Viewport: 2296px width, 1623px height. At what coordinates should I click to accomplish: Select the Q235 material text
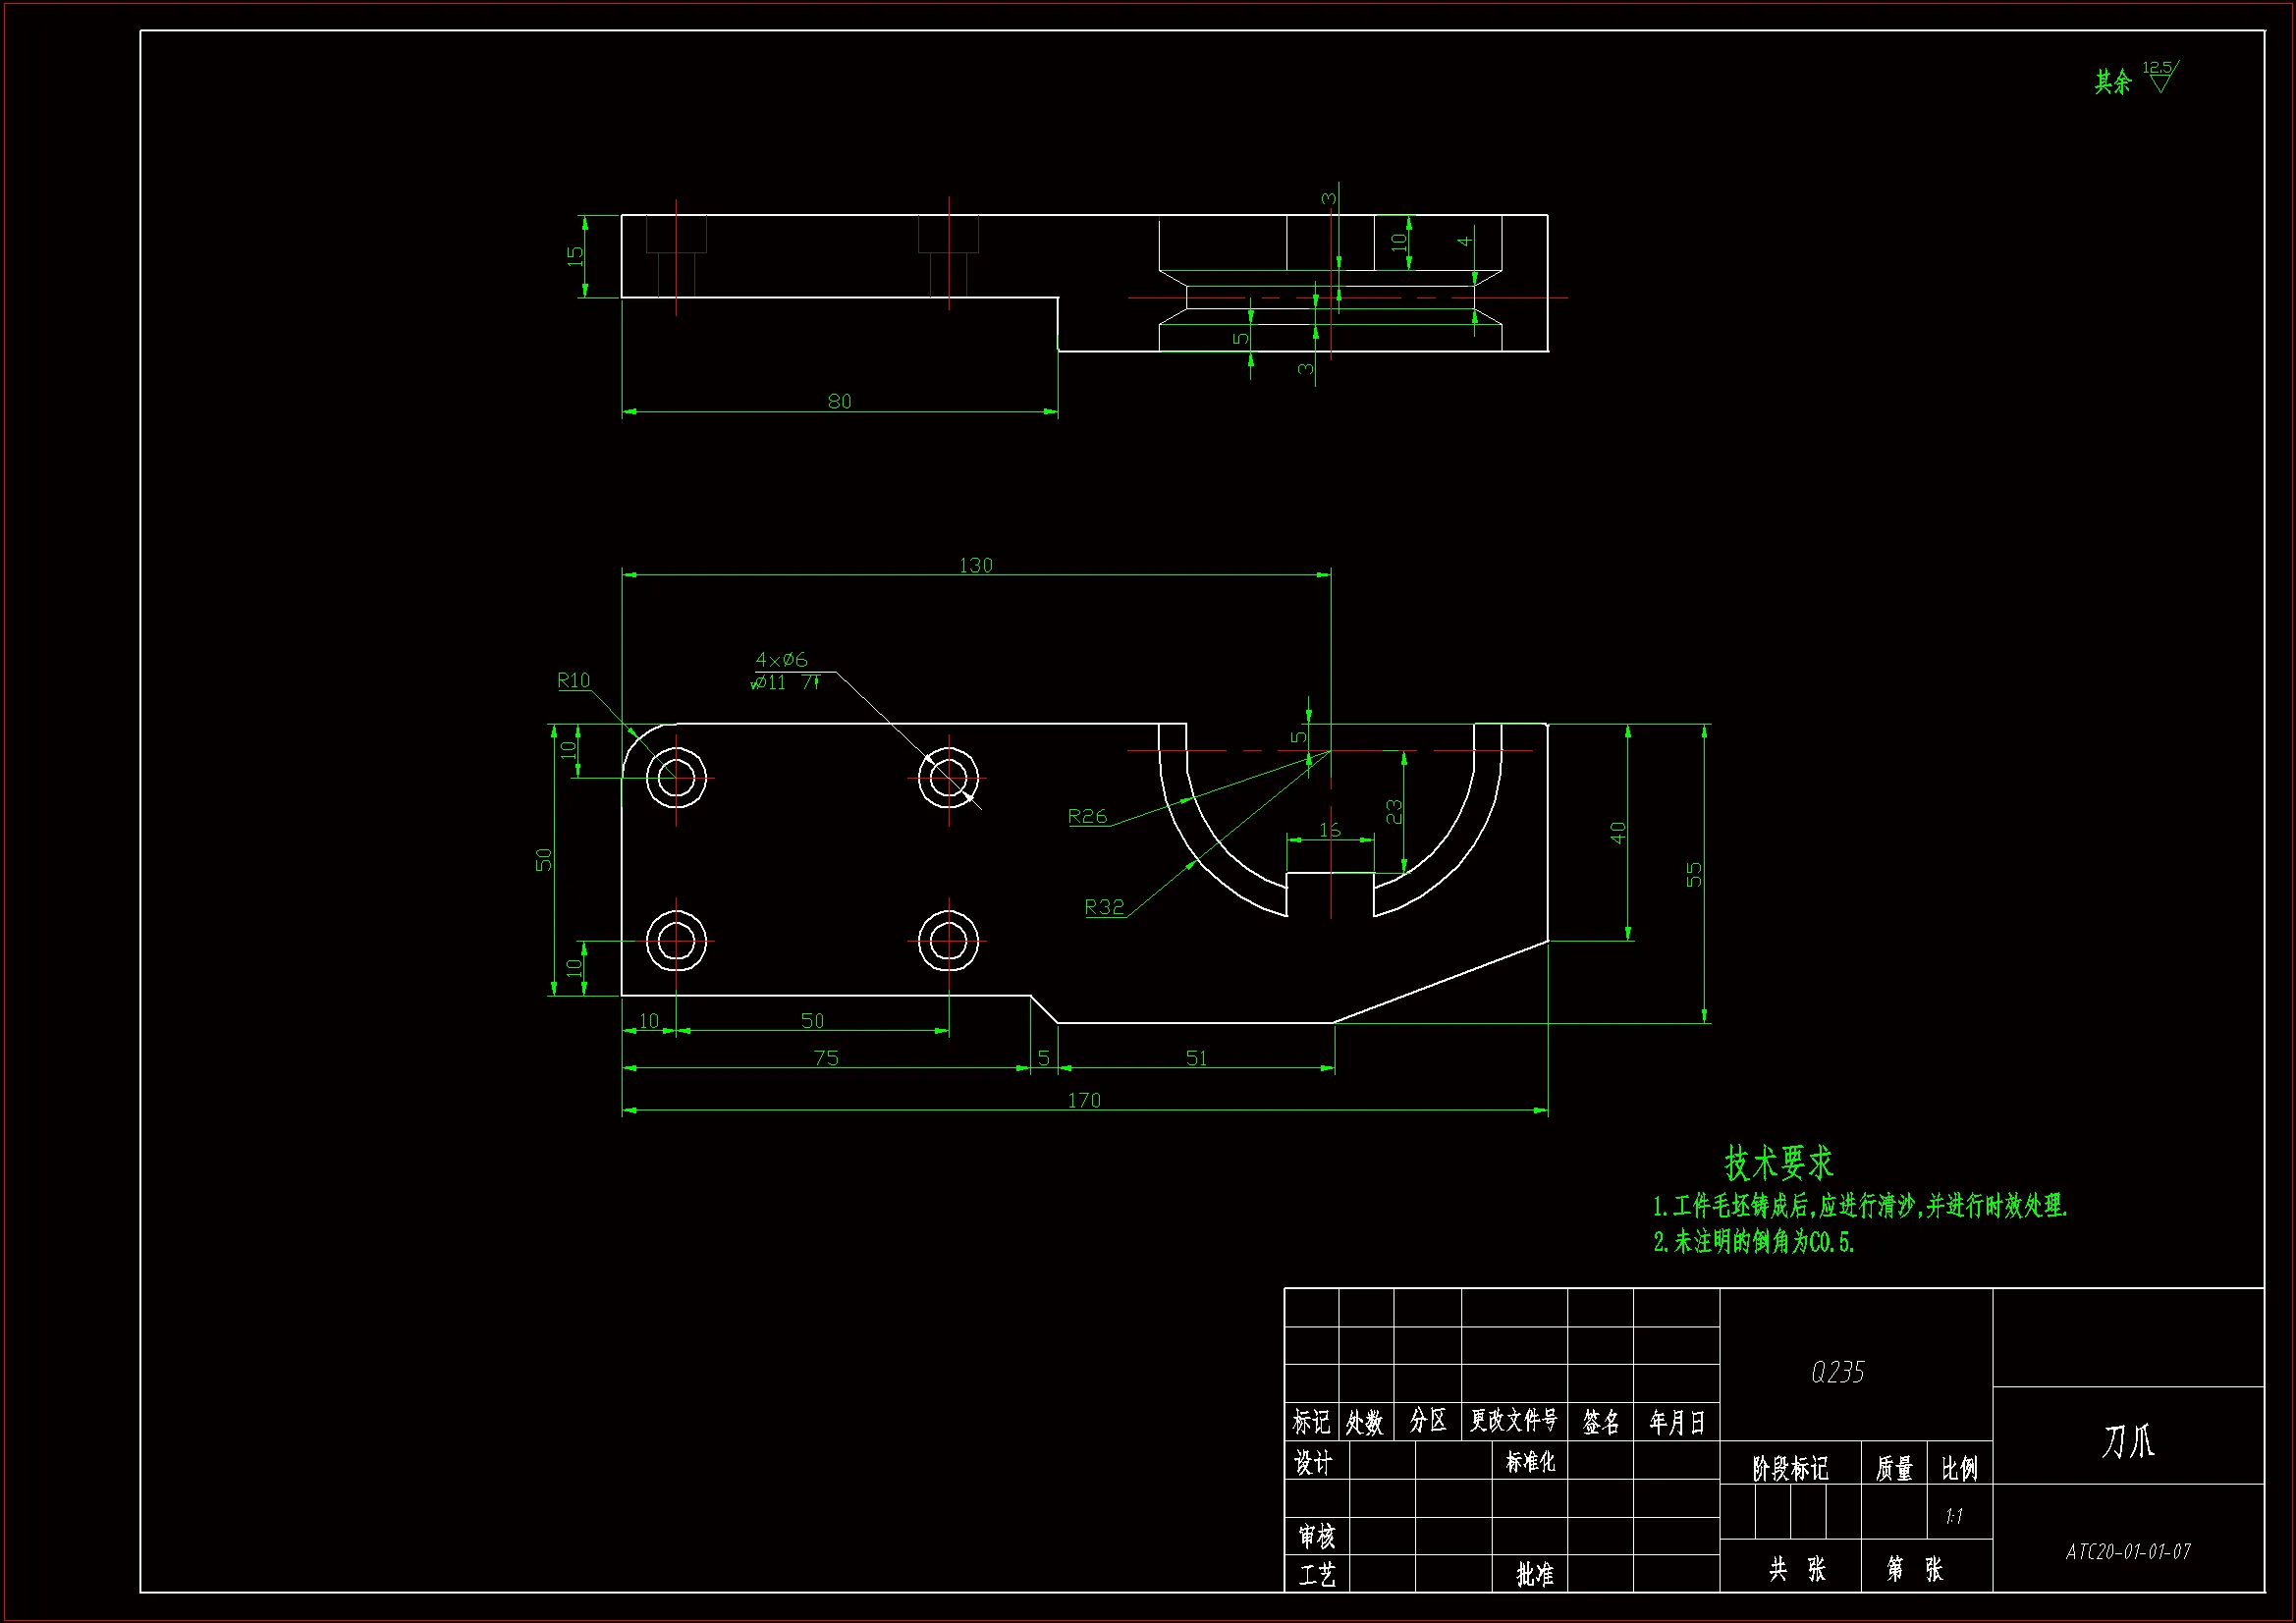pyautogui.click(x=1837, y=1372)
